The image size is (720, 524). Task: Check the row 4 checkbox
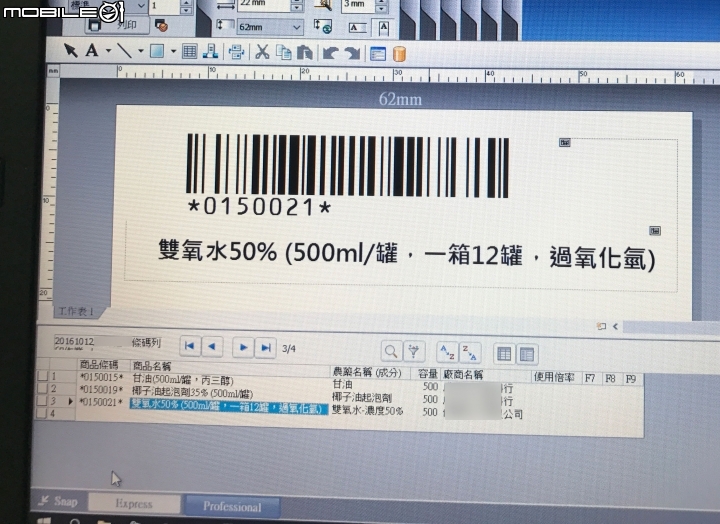tap(43, 413)
